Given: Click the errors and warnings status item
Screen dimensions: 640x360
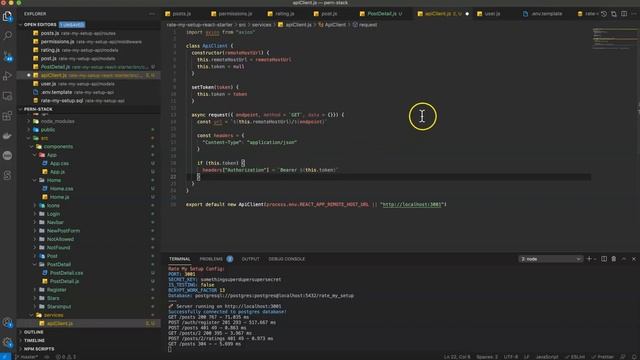Looking at the screenshot, I should pyautogui.click(x=66, y=357).
